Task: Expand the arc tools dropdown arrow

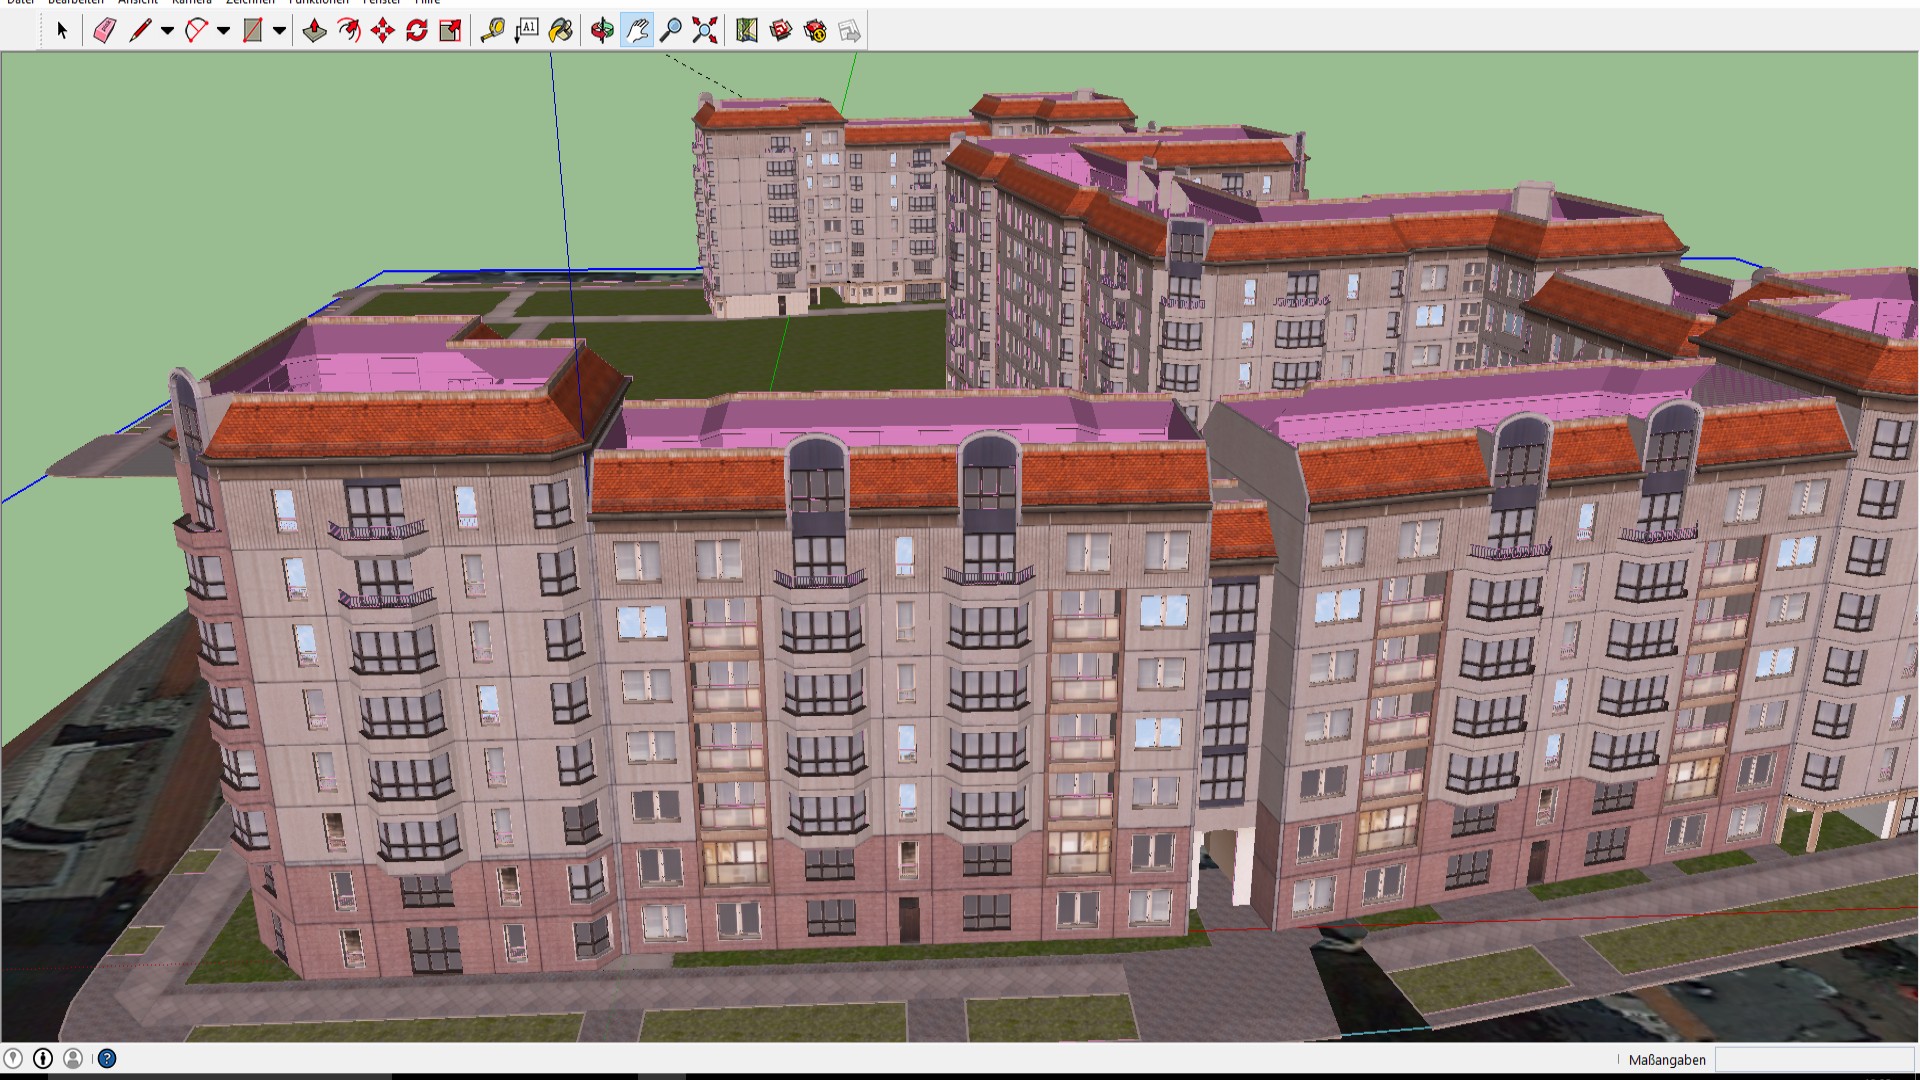Action: point(223,31)
